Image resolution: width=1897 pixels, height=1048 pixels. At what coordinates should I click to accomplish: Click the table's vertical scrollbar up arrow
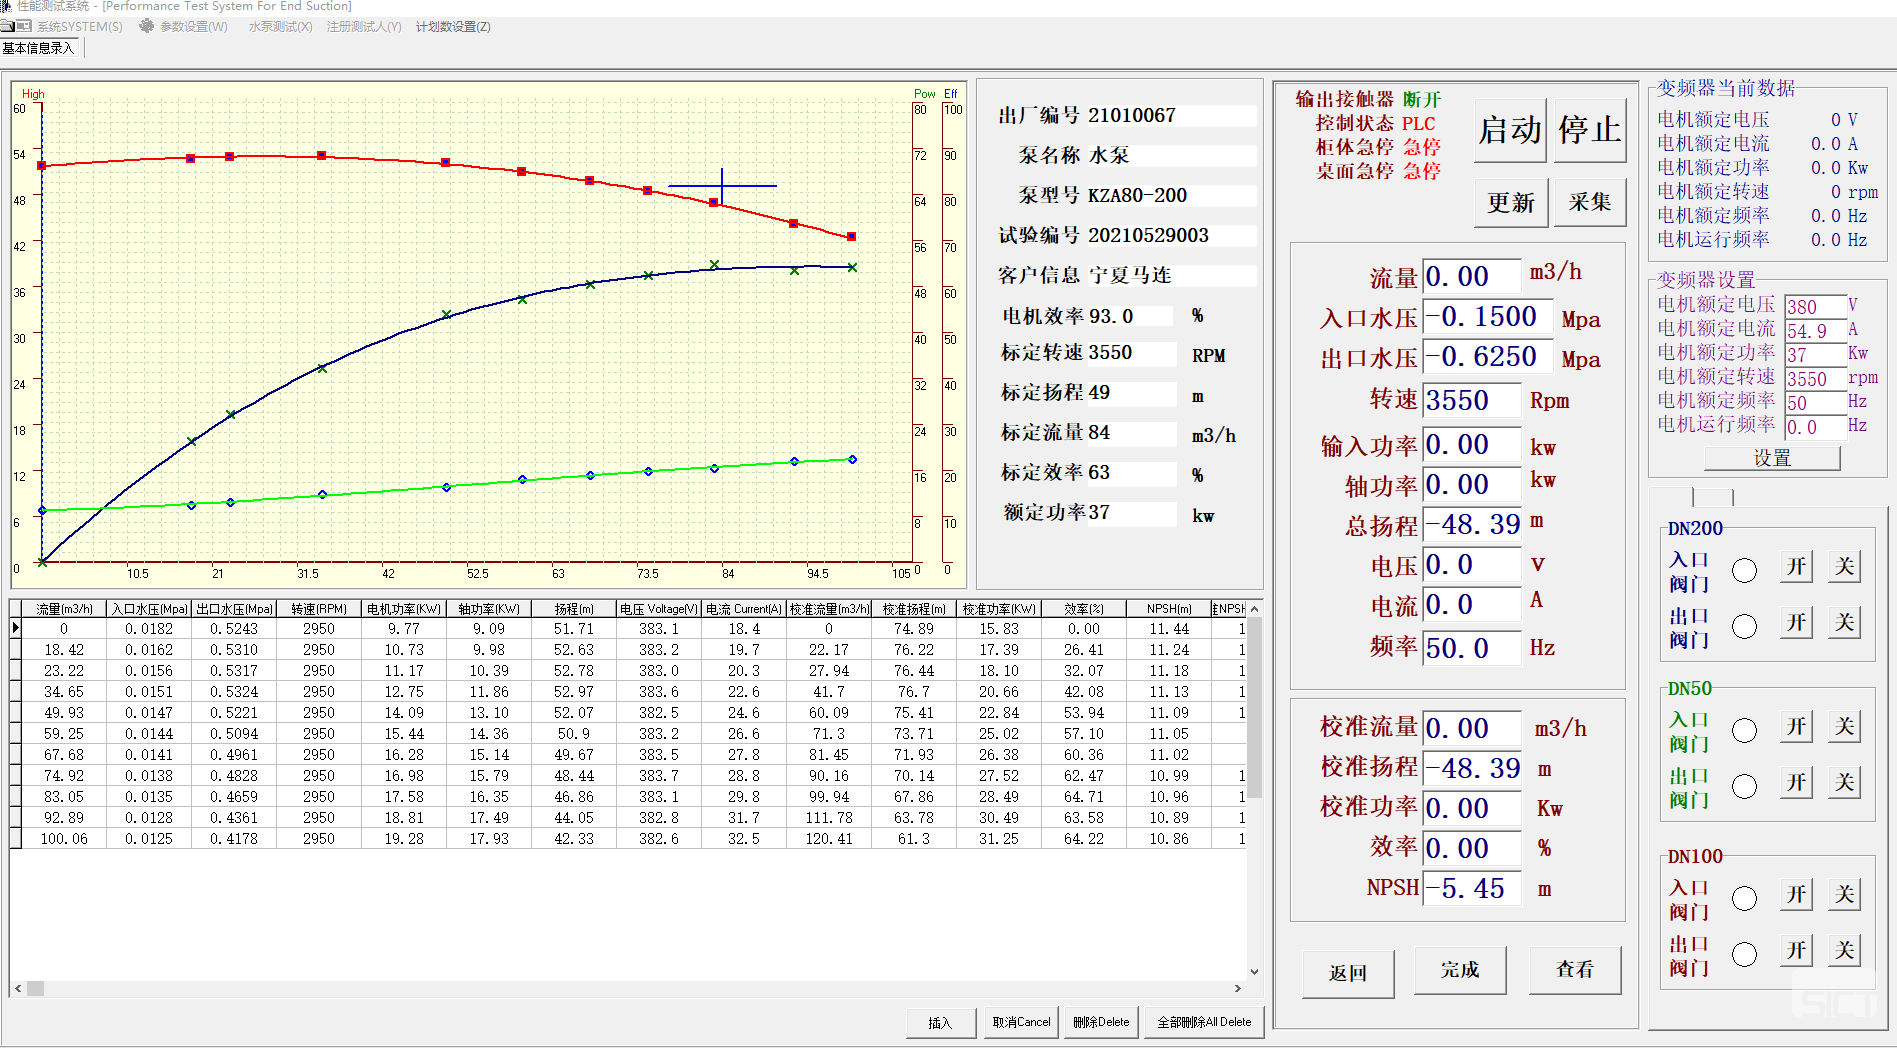coord(1254,609)
